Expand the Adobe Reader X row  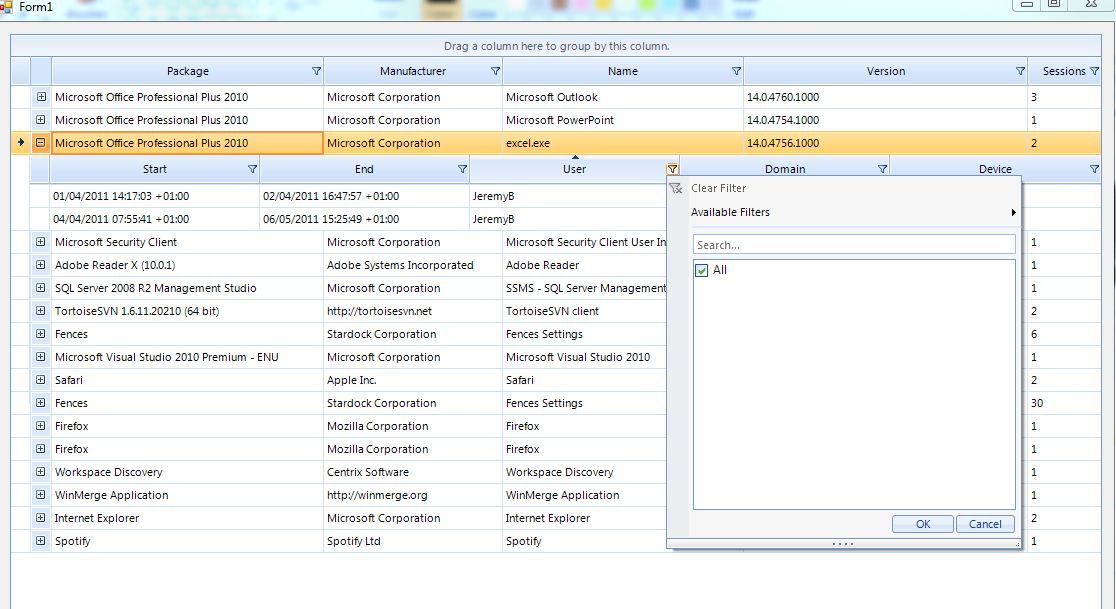click(41, 265)
